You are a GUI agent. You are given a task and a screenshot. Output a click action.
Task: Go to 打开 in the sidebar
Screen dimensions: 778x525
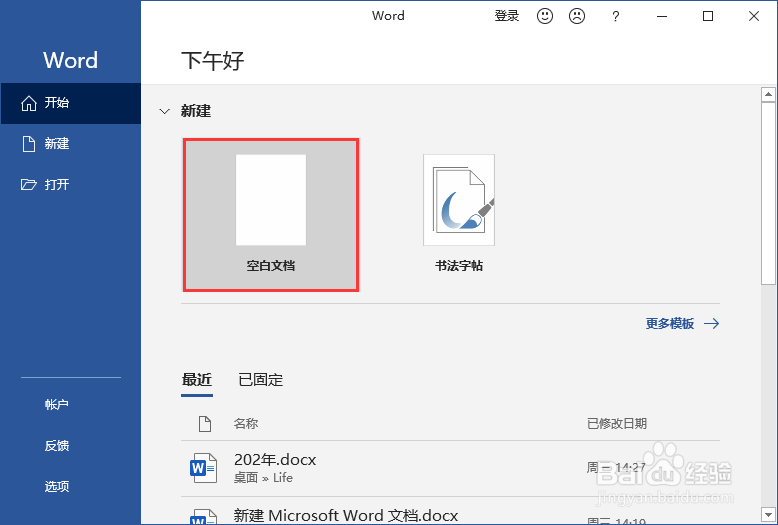tap(70, 185)
